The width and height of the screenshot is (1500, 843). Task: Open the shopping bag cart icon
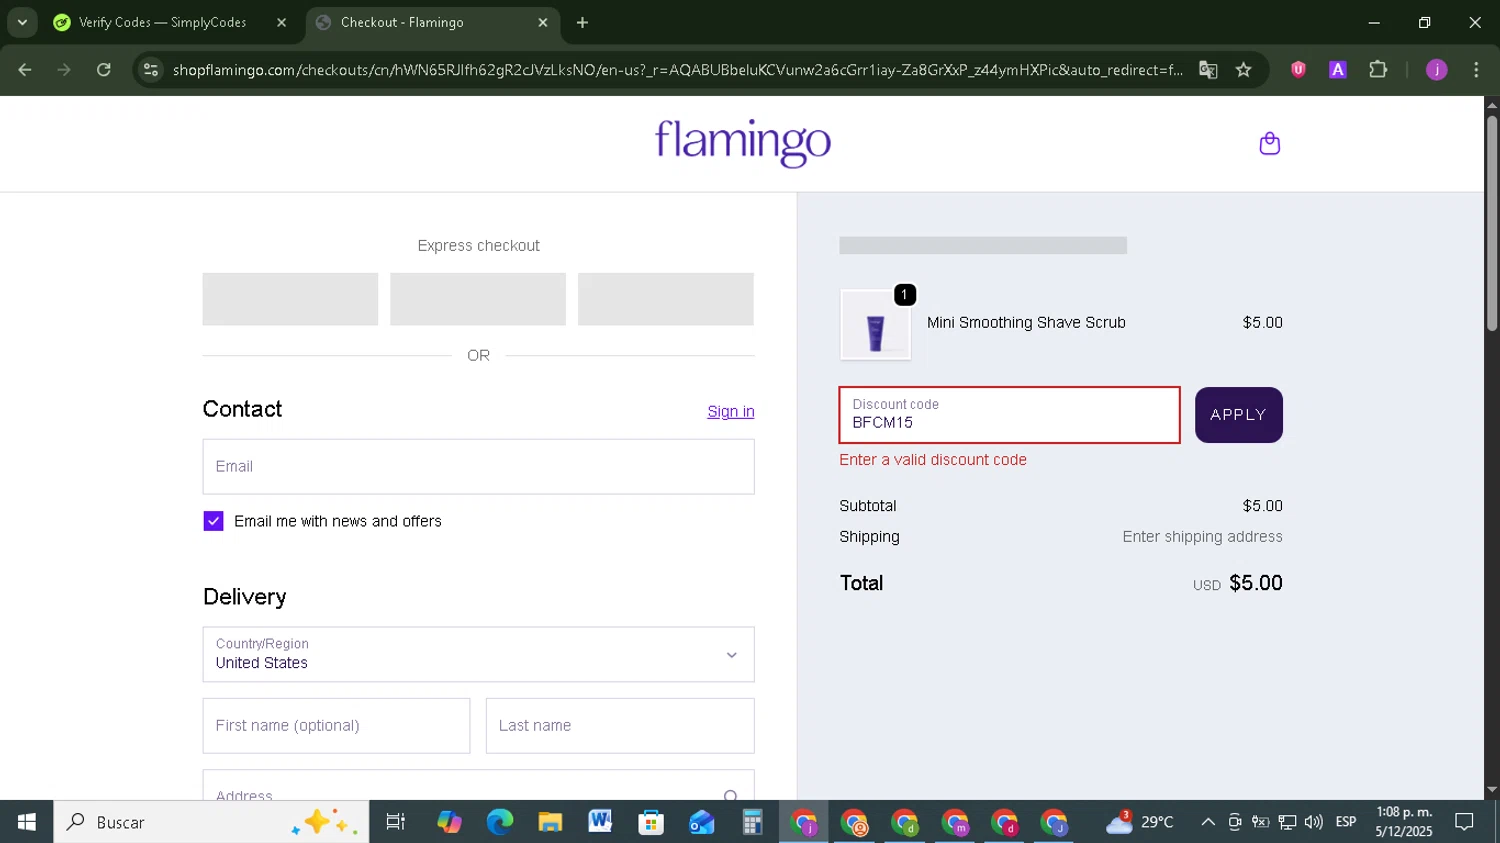click(1269, 144)
